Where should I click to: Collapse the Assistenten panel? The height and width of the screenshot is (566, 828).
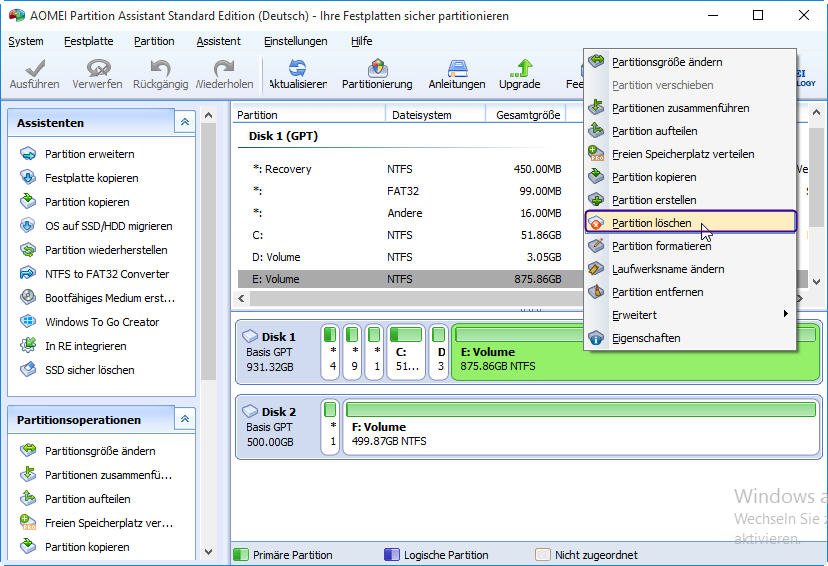pos(185,122)
